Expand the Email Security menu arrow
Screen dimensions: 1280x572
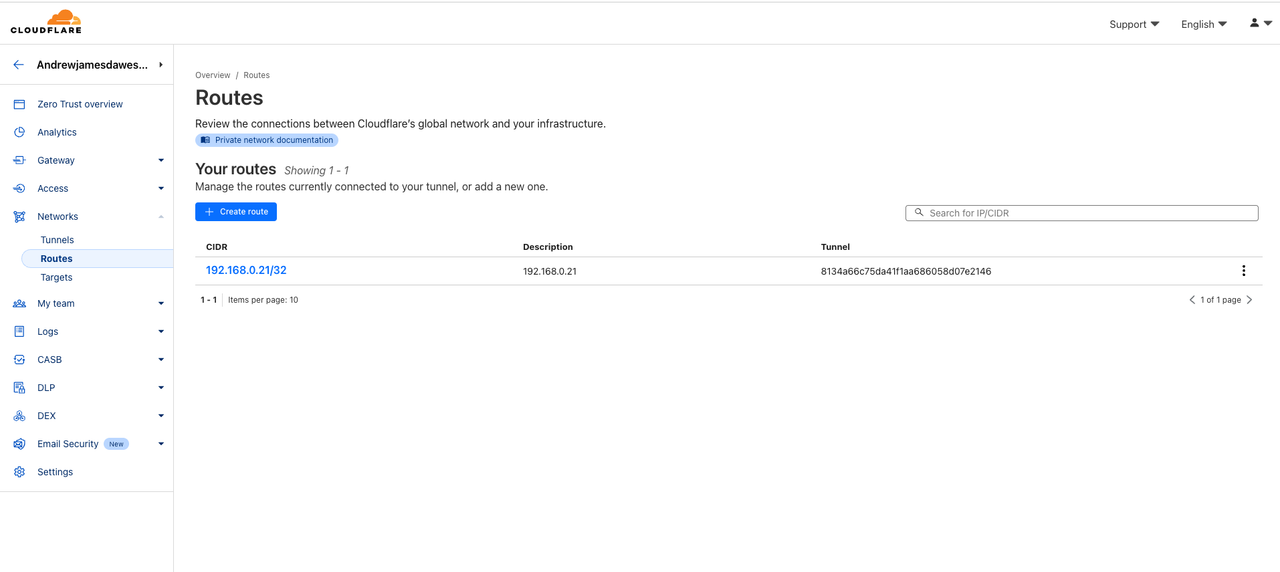click(161, 444)
